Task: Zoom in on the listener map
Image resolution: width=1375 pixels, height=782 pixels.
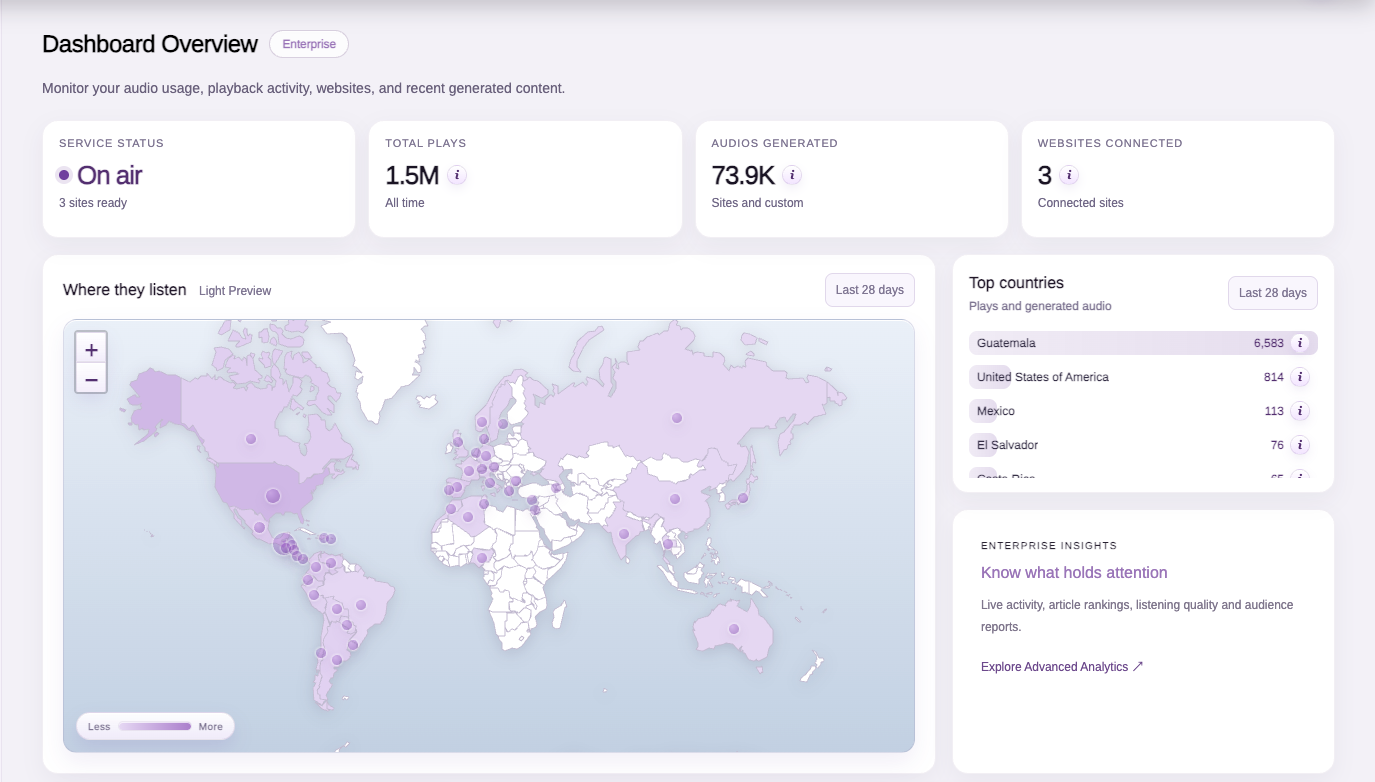Action: (91, 349)
